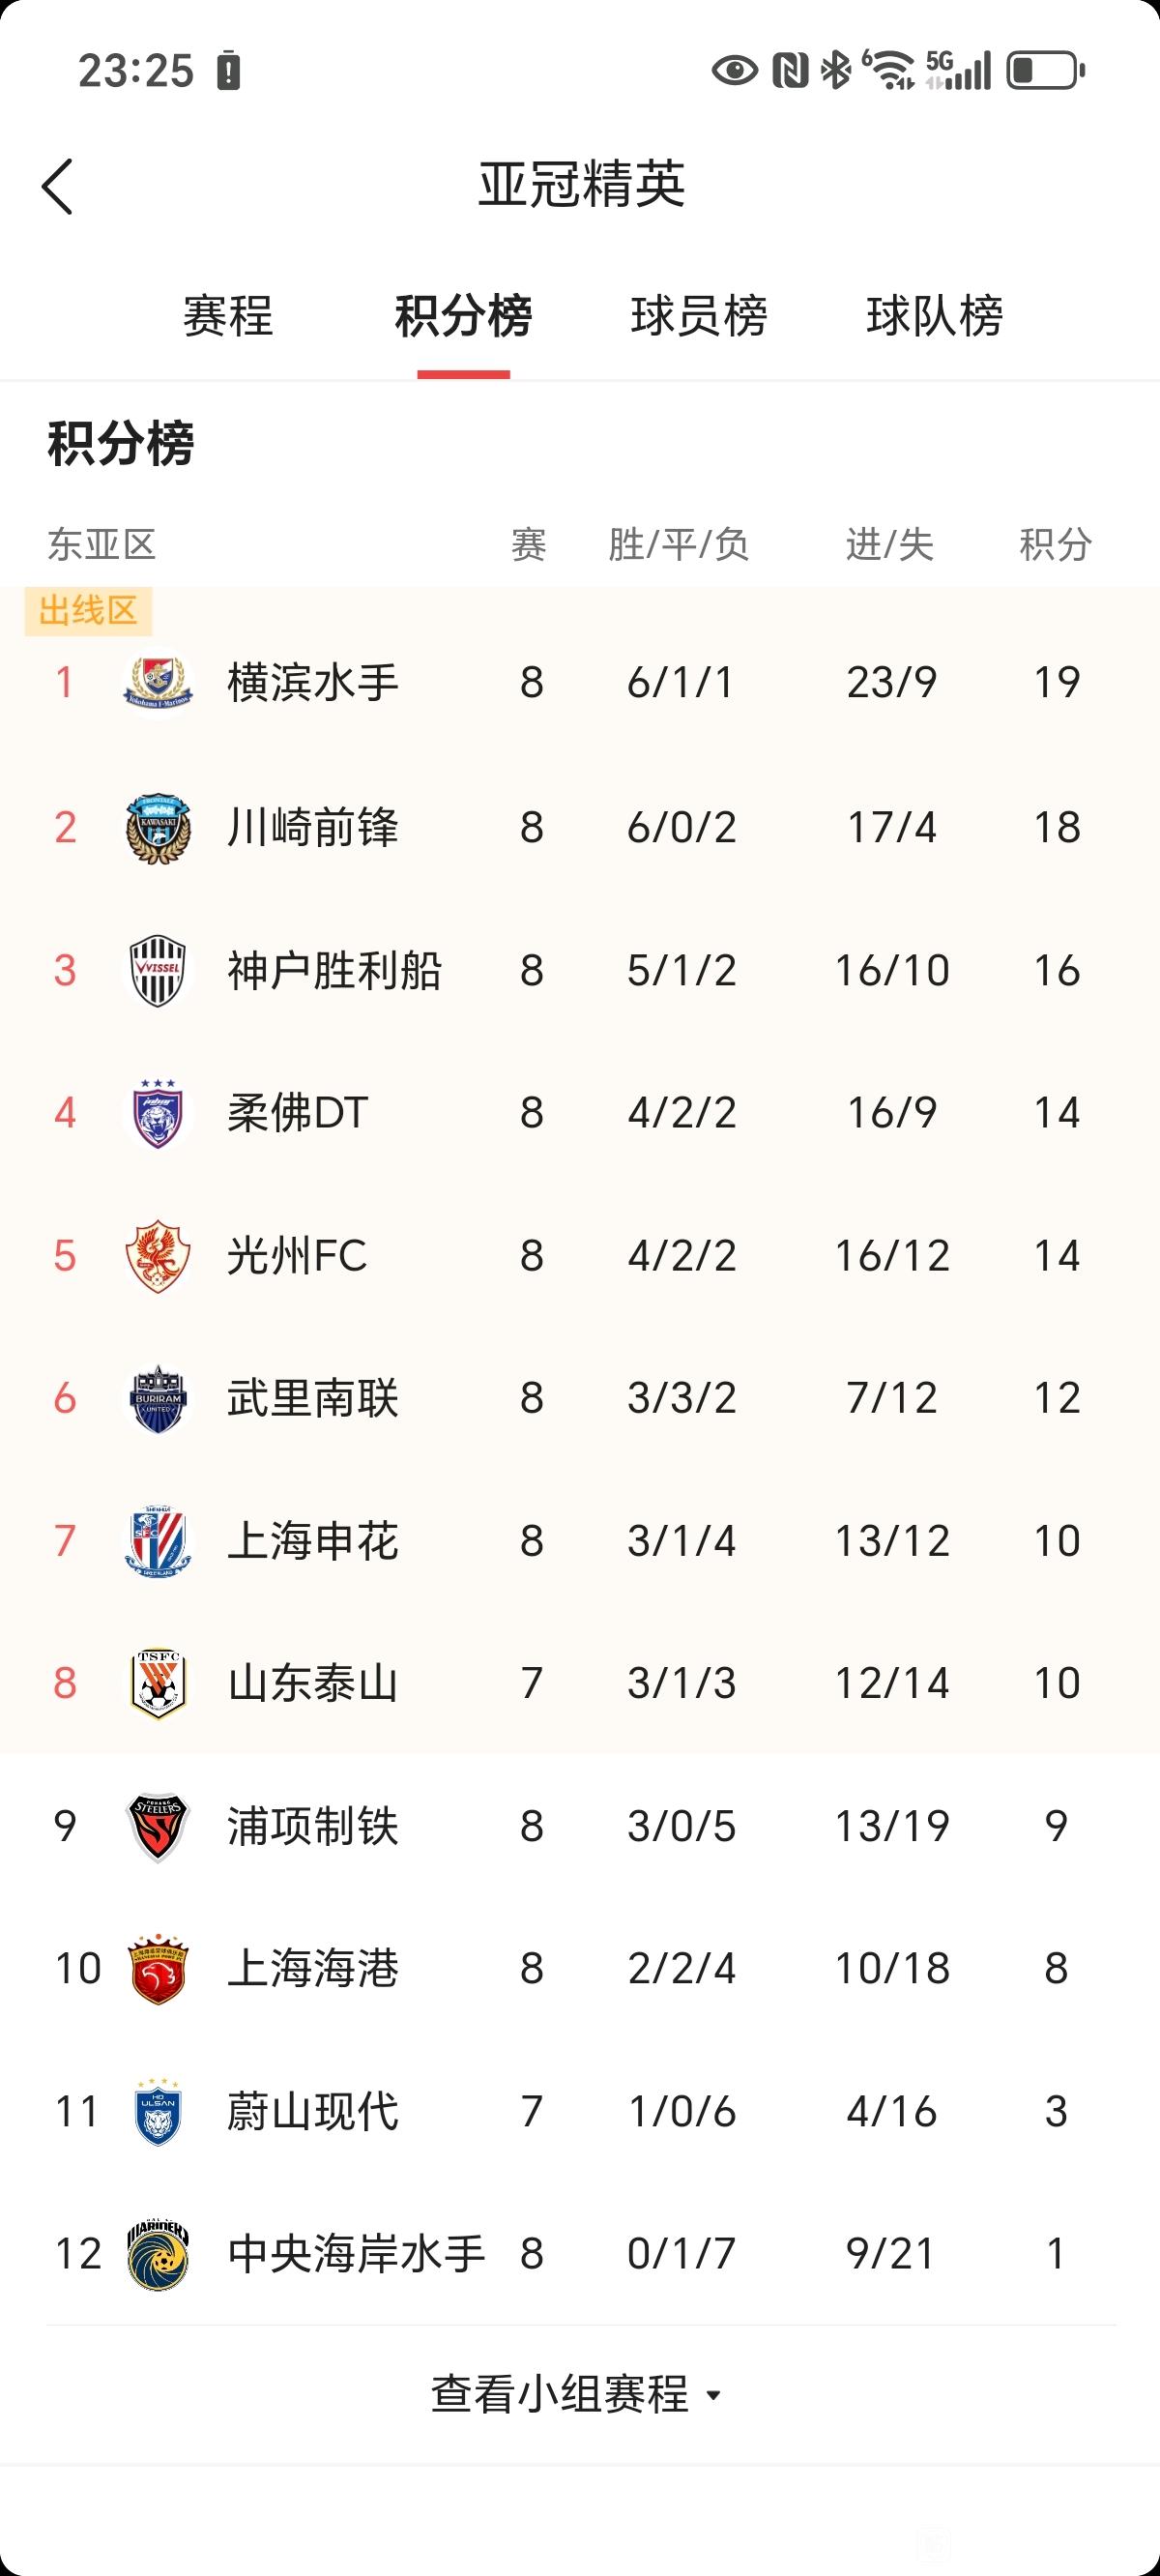Image resolution: width=1160 pixels, height=2576 pixels.
Task: Go to the 球队榜 tab
Action: (x=935, y=316)
